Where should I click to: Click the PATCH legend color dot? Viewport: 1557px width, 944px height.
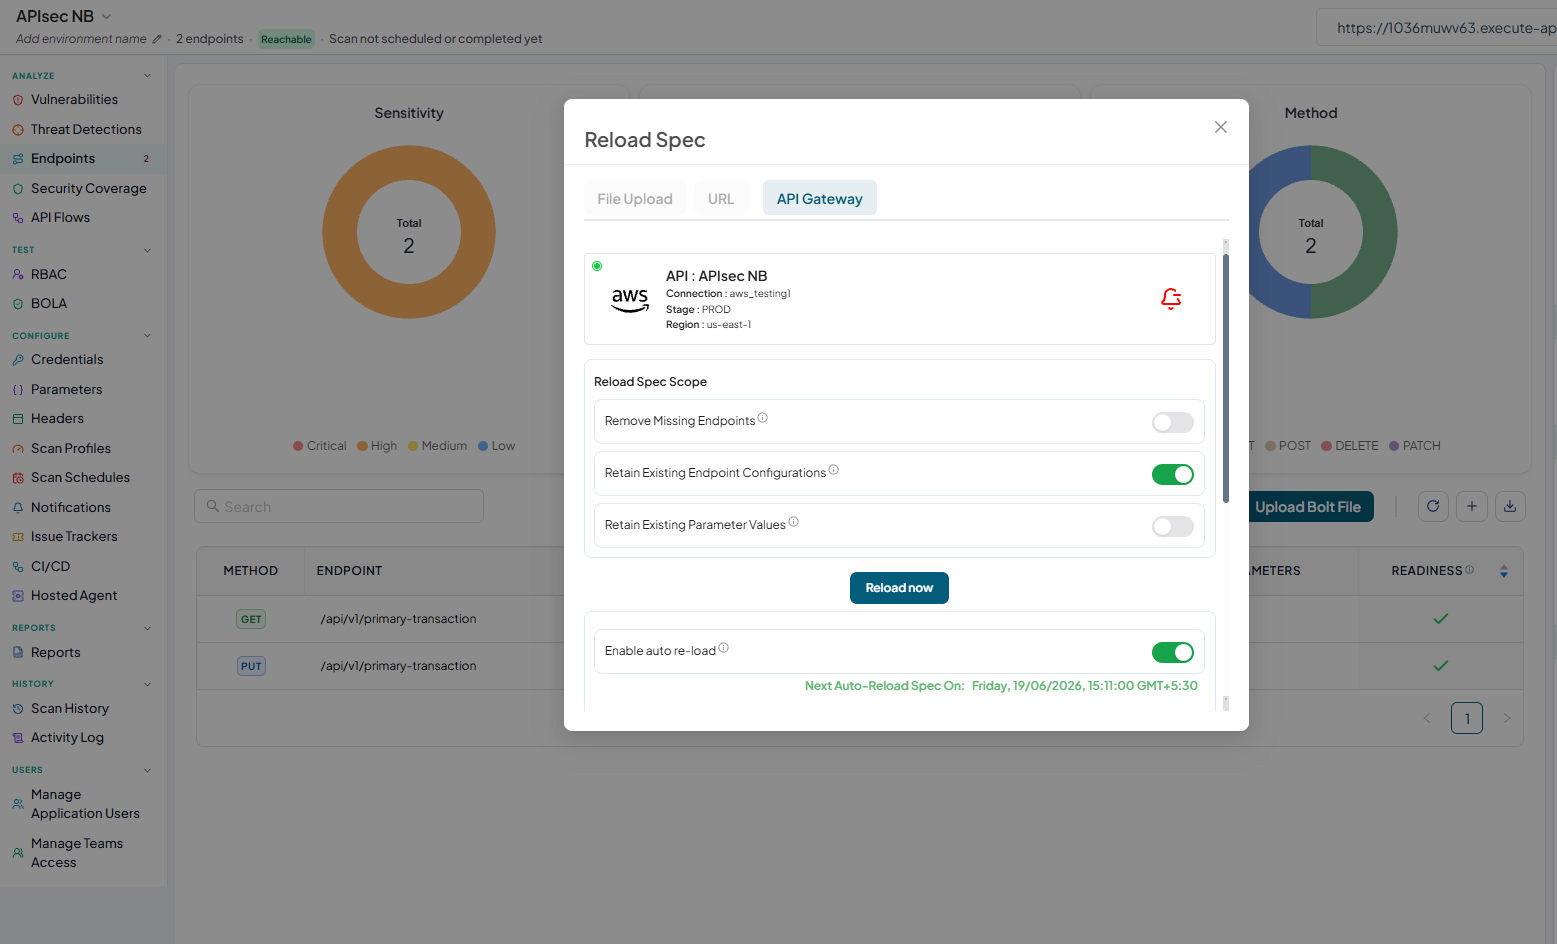[x=1394, y=446]
